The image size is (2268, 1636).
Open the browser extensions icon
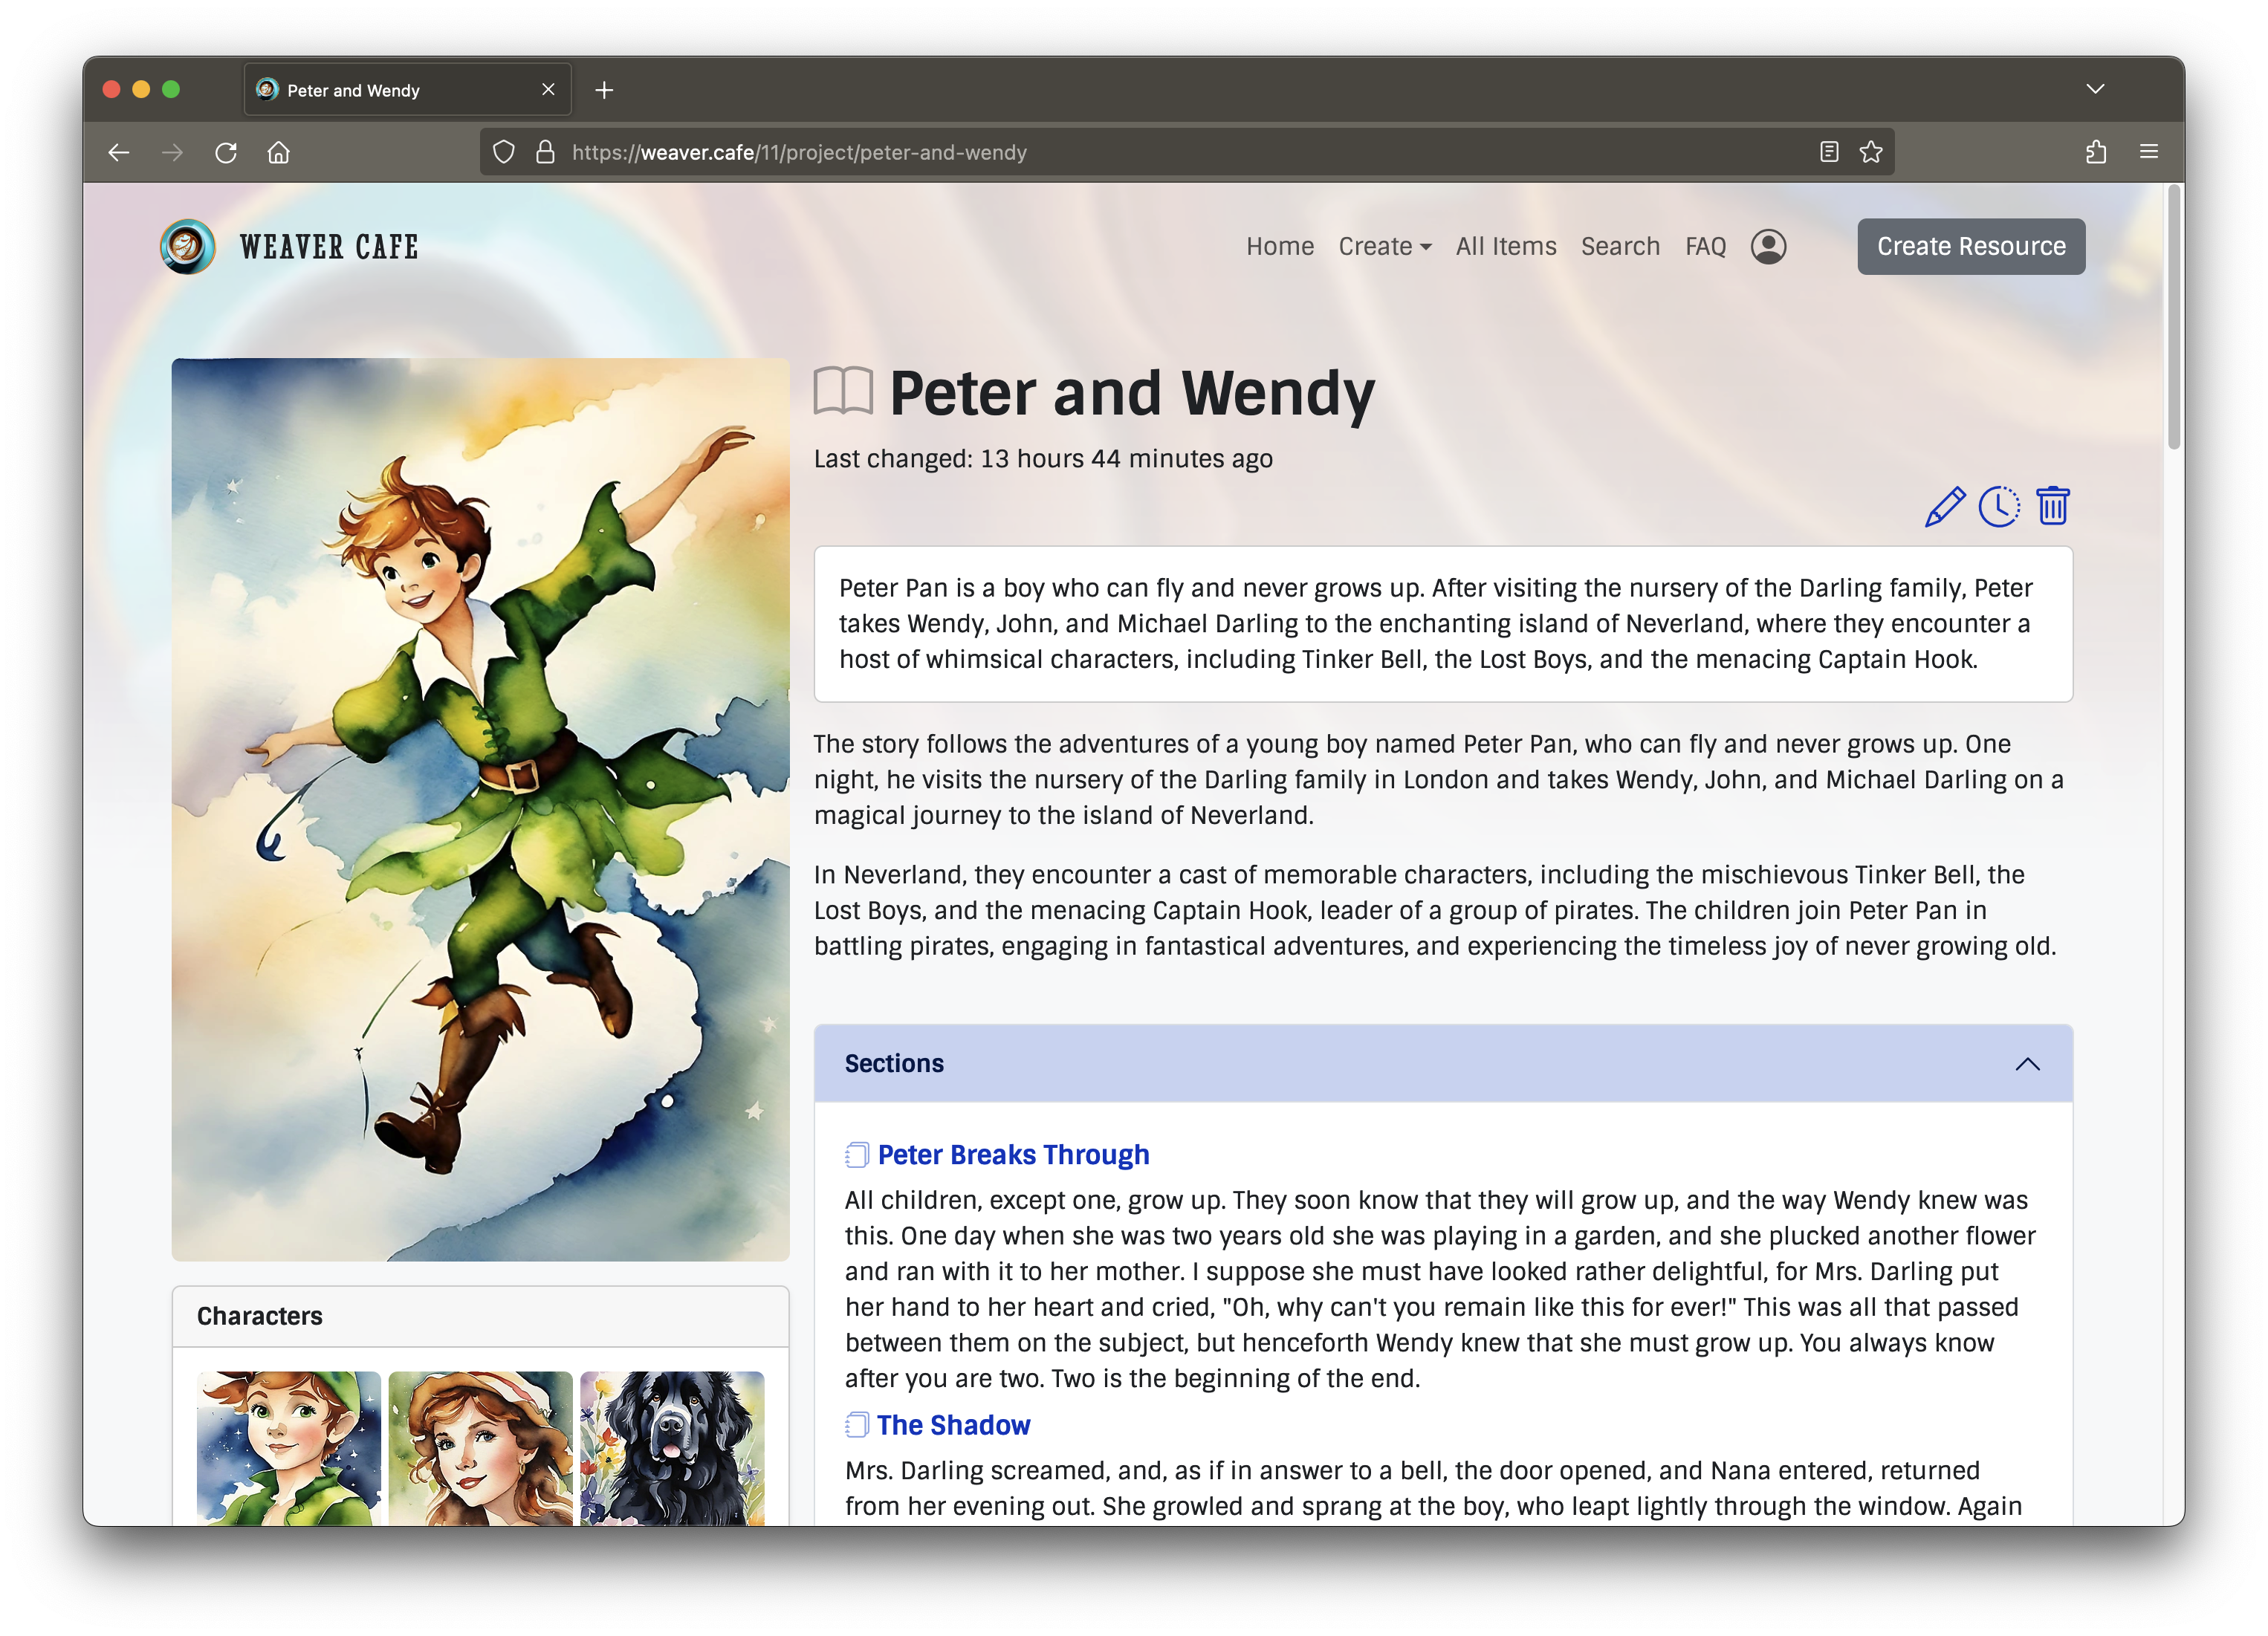pos(2096,152)
